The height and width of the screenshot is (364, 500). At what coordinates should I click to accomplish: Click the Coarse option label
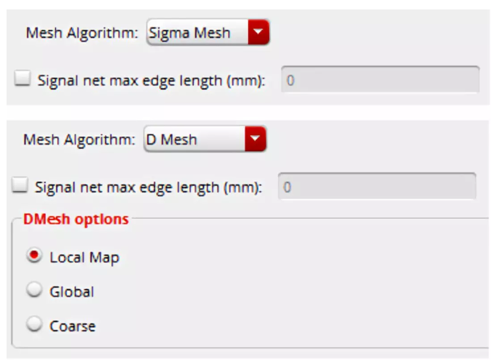point(72,326)
